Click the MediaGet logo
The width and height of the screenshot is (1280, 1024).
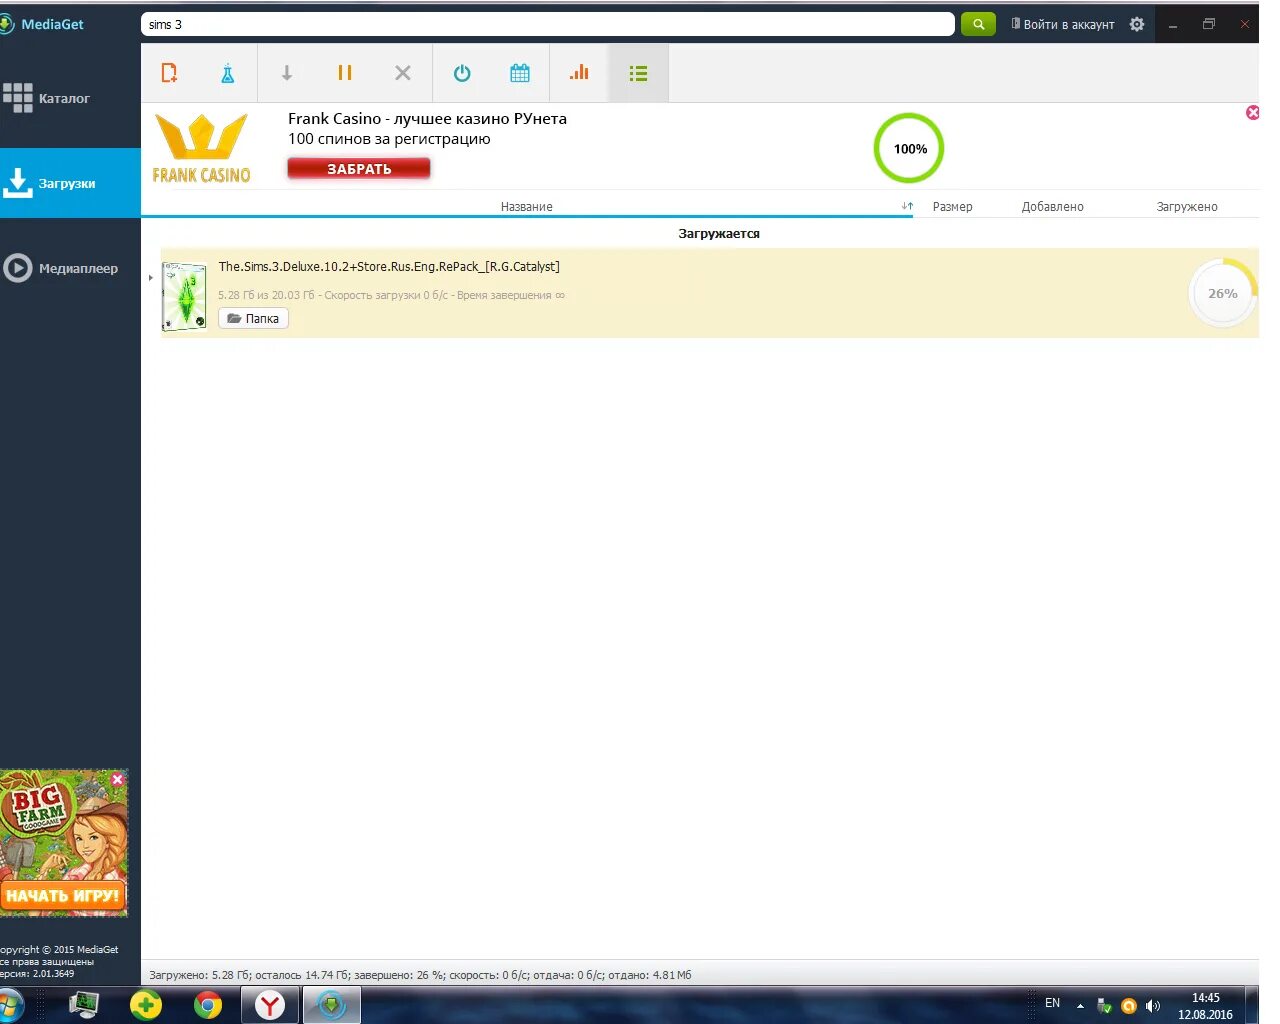[43, 24]
